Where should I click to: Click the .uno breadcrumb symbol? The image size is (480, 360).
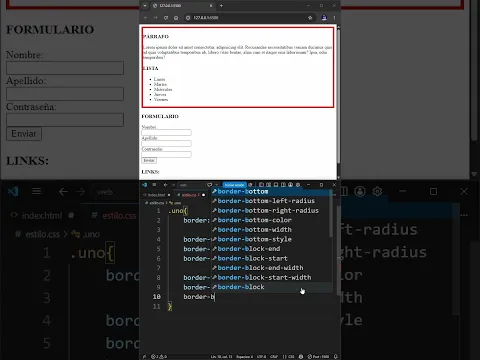175,203
